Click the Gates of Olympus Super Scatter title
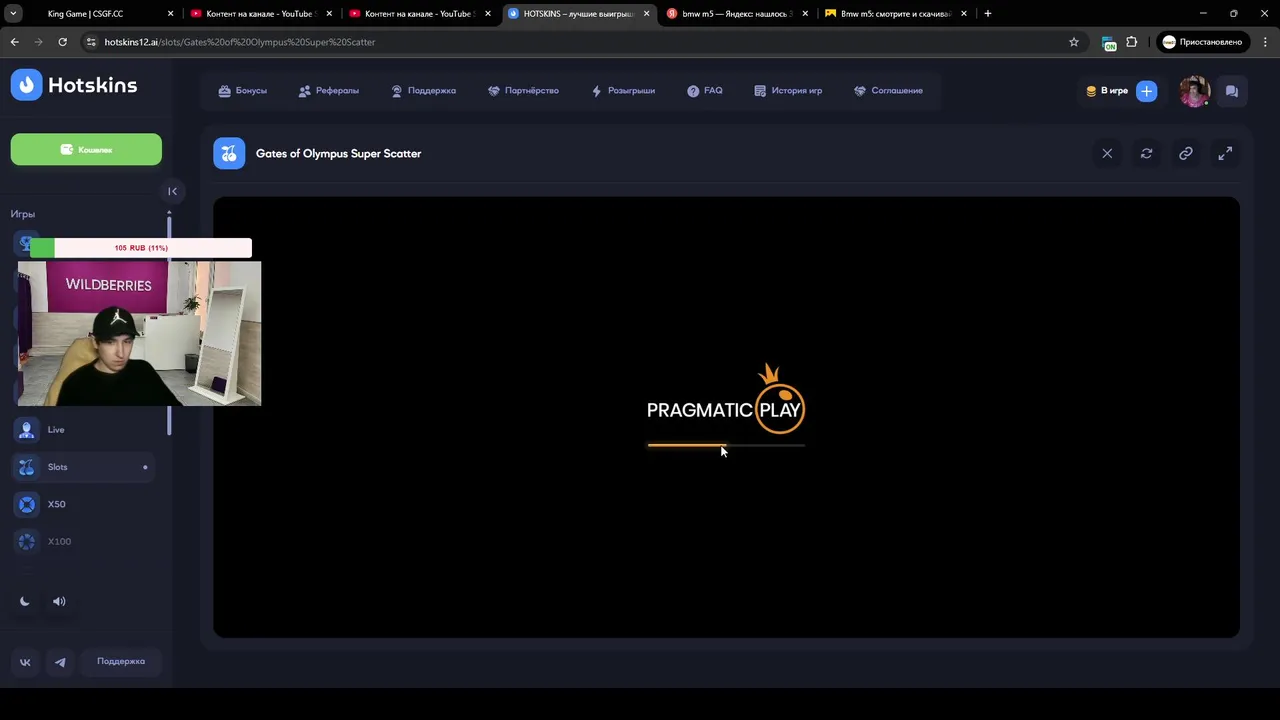1280x720 pixels. click(x=338, y=153)
